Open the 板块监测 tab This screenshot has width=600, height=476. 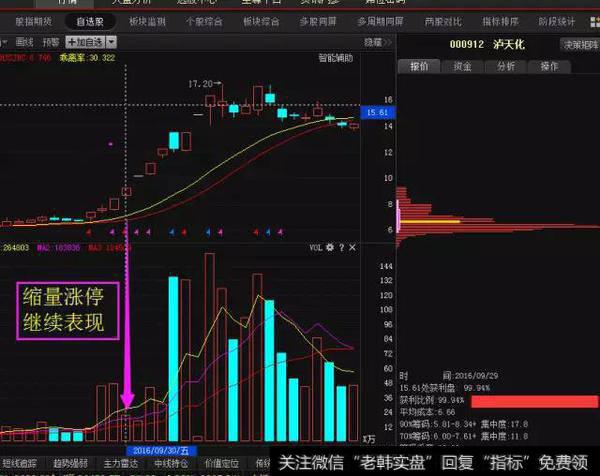coord(146,20)
